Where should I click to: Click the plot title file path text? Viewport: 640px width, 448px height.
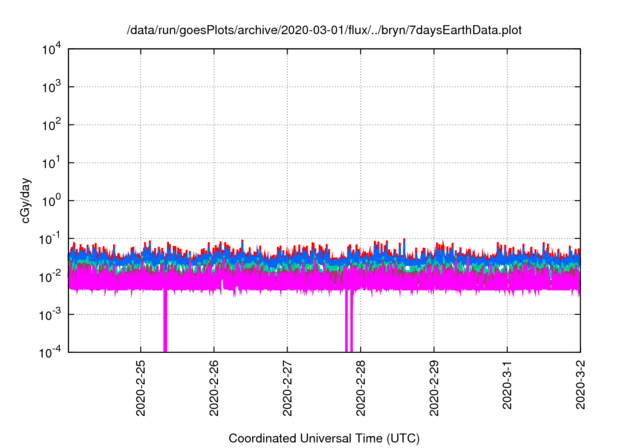tap(324, 30)
